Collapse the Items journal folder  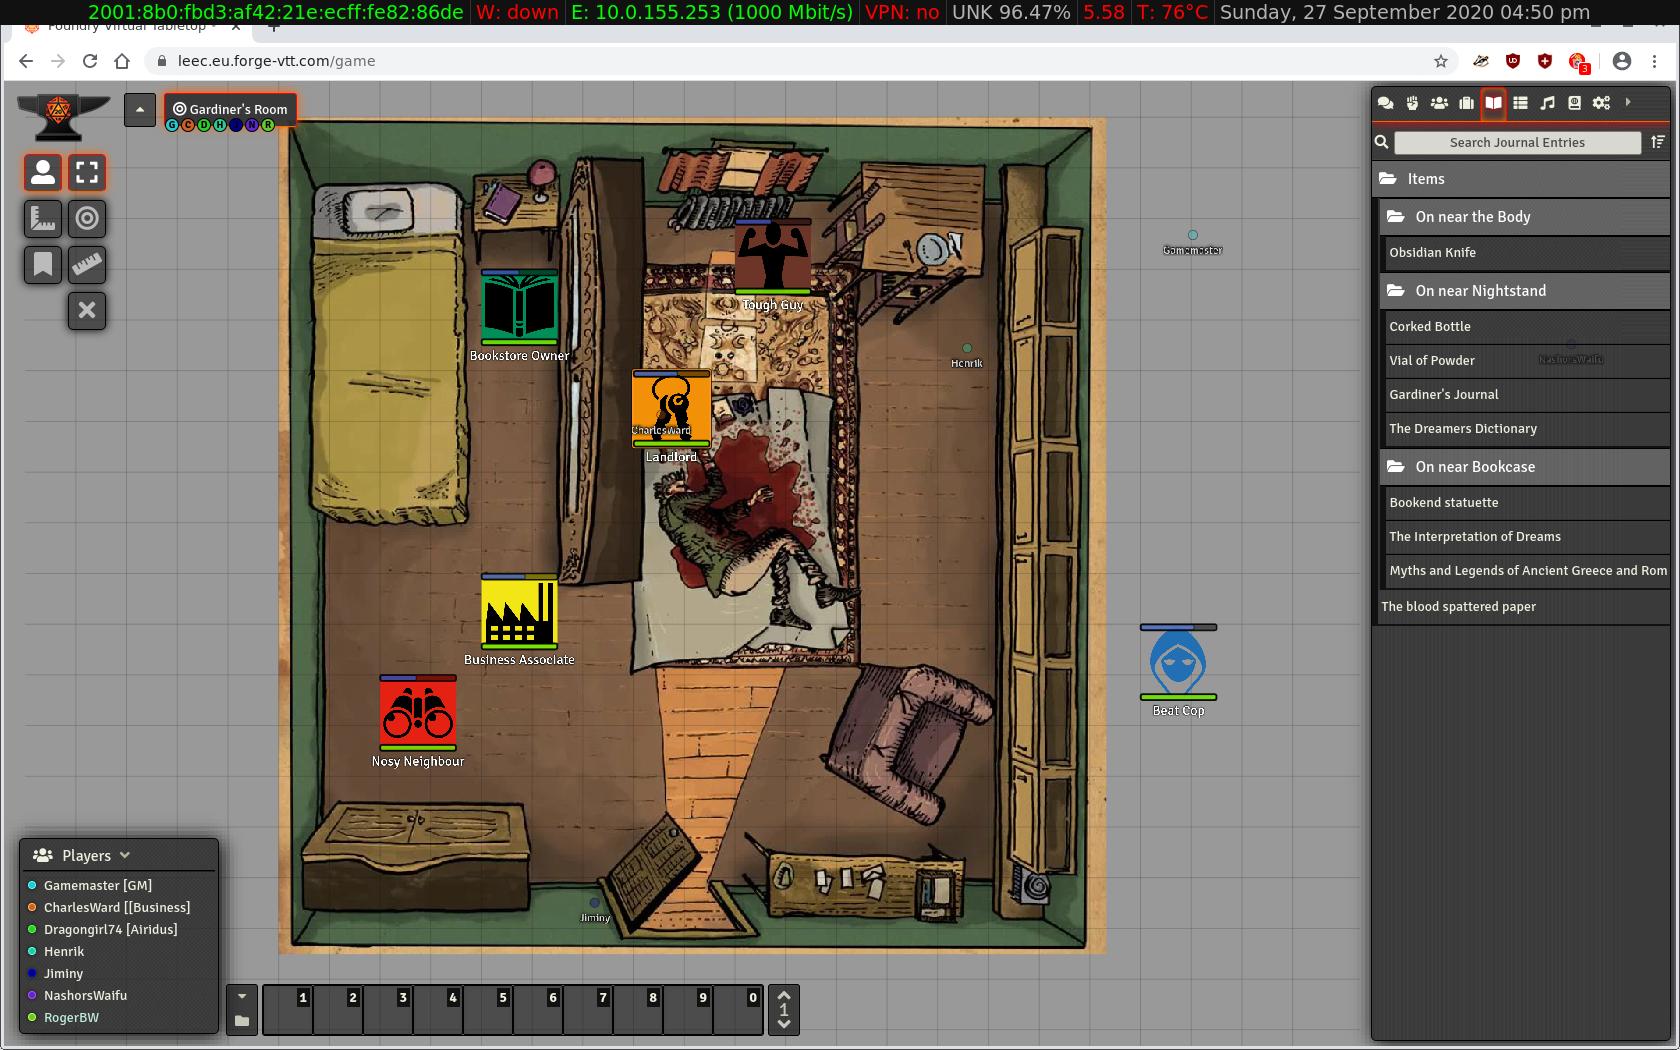1521,179
